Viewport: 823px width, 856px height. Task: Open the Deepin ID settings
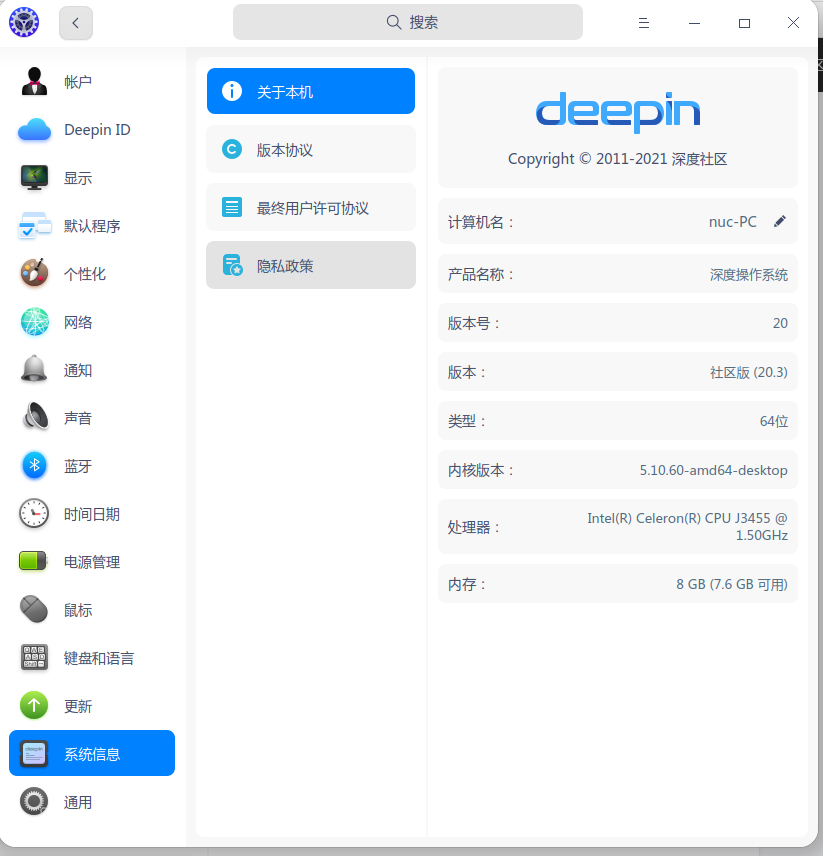tap(96, 129)
